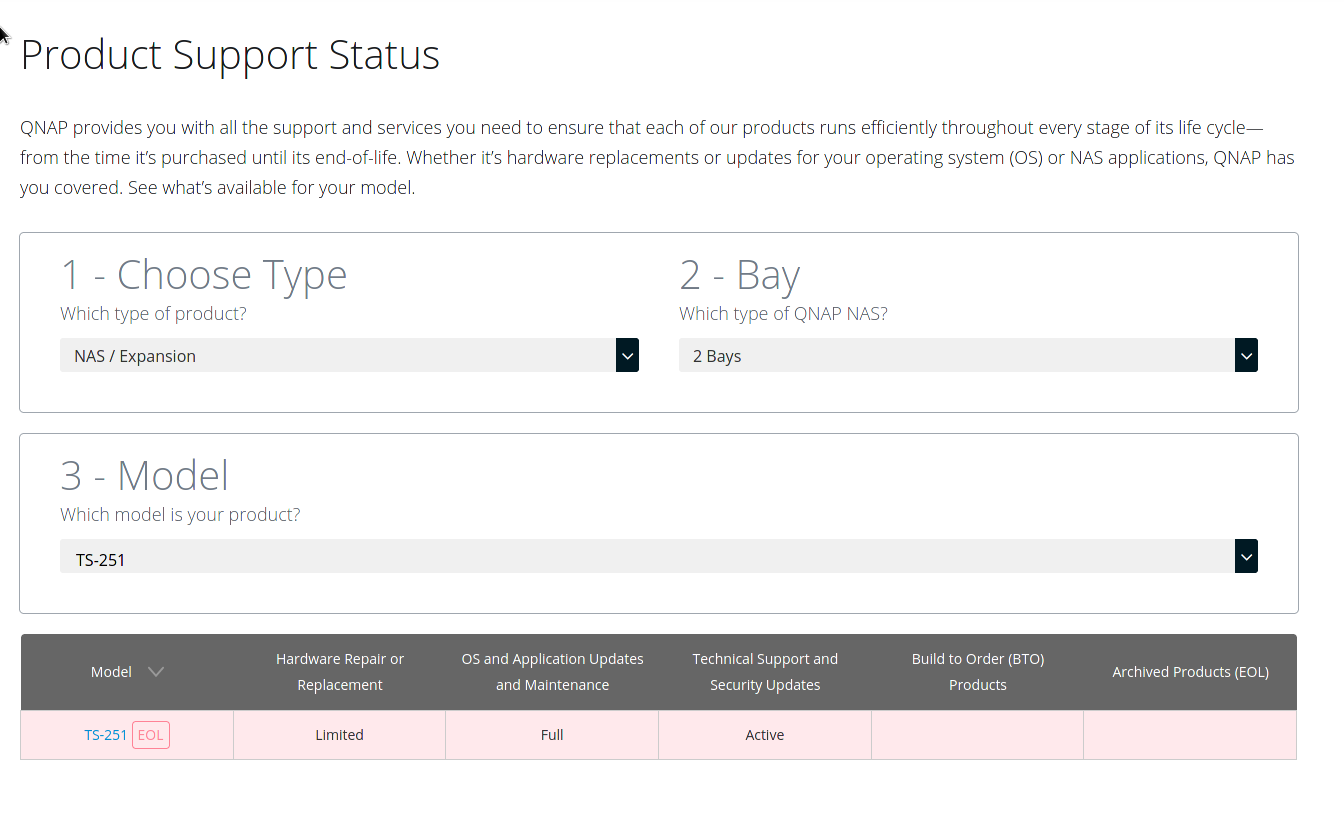Click the Limited hardware repair status cell
The width and height of the screenshot is (1344, 814).
tap(339, 735)
